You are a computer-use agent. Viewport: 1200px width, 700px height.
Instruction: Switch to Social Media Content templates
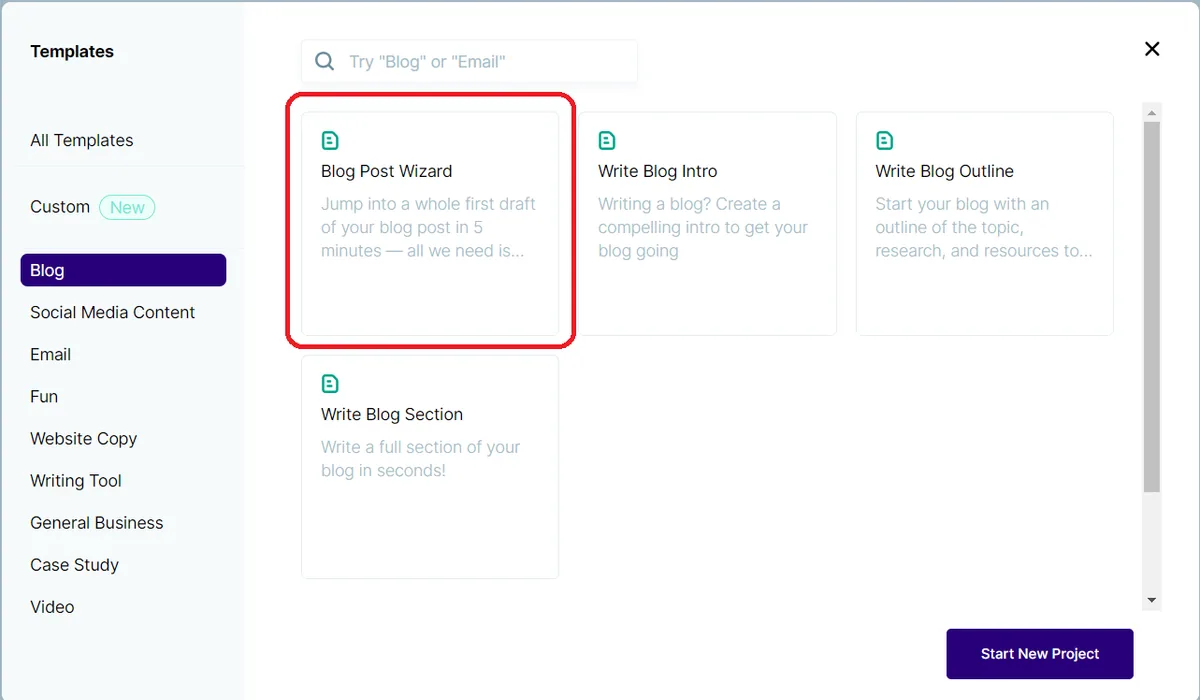pos(113,312)
